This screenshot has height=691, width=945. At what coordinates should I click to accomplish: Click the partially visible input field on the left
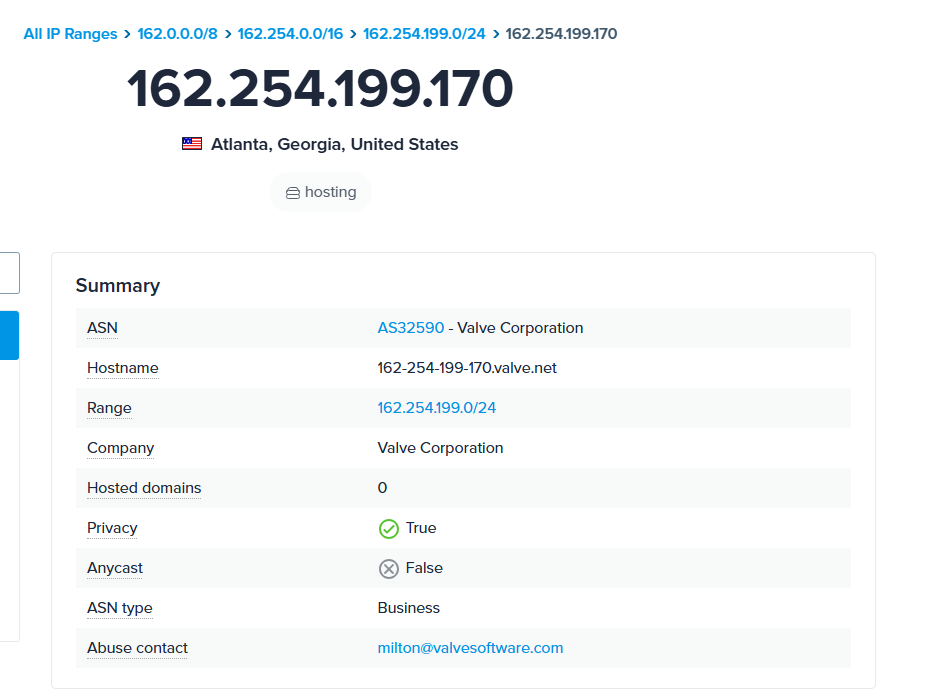click(x=8, y=273)
